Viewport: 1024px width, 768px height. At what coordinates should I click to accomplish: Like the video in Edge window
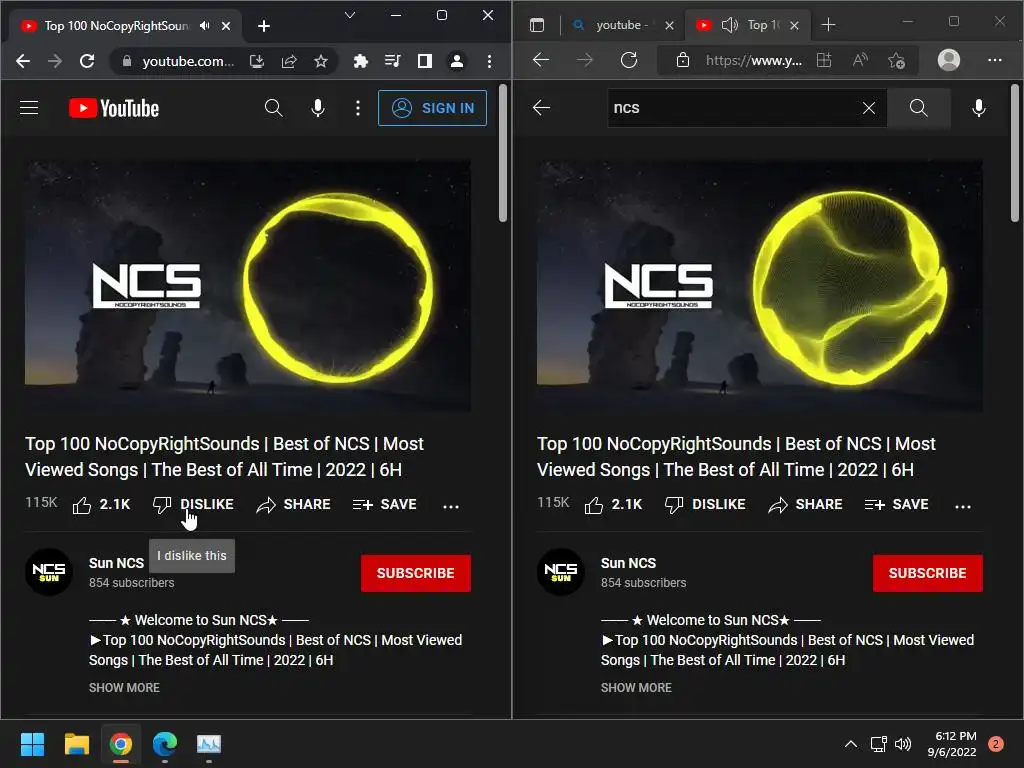(x=613, y=505)
